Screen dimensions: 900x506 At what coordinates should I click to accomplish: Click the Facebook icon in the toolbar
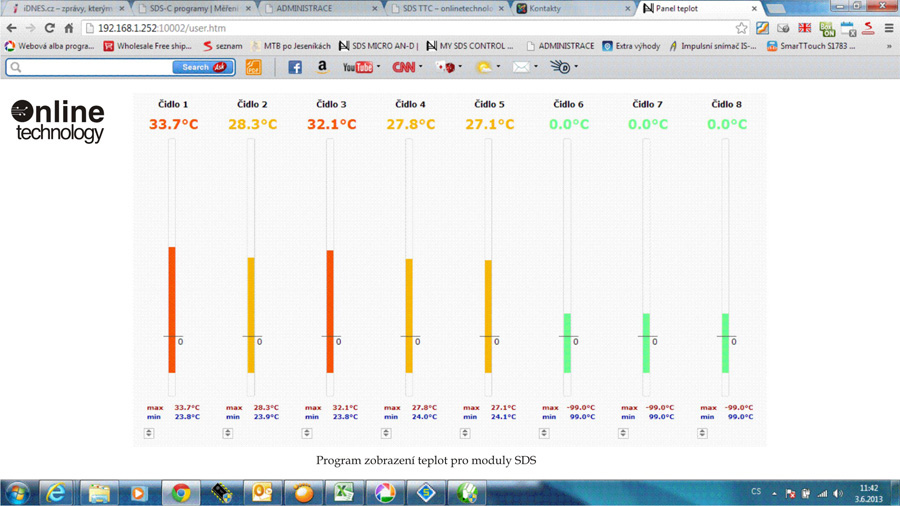pos(295,67)
